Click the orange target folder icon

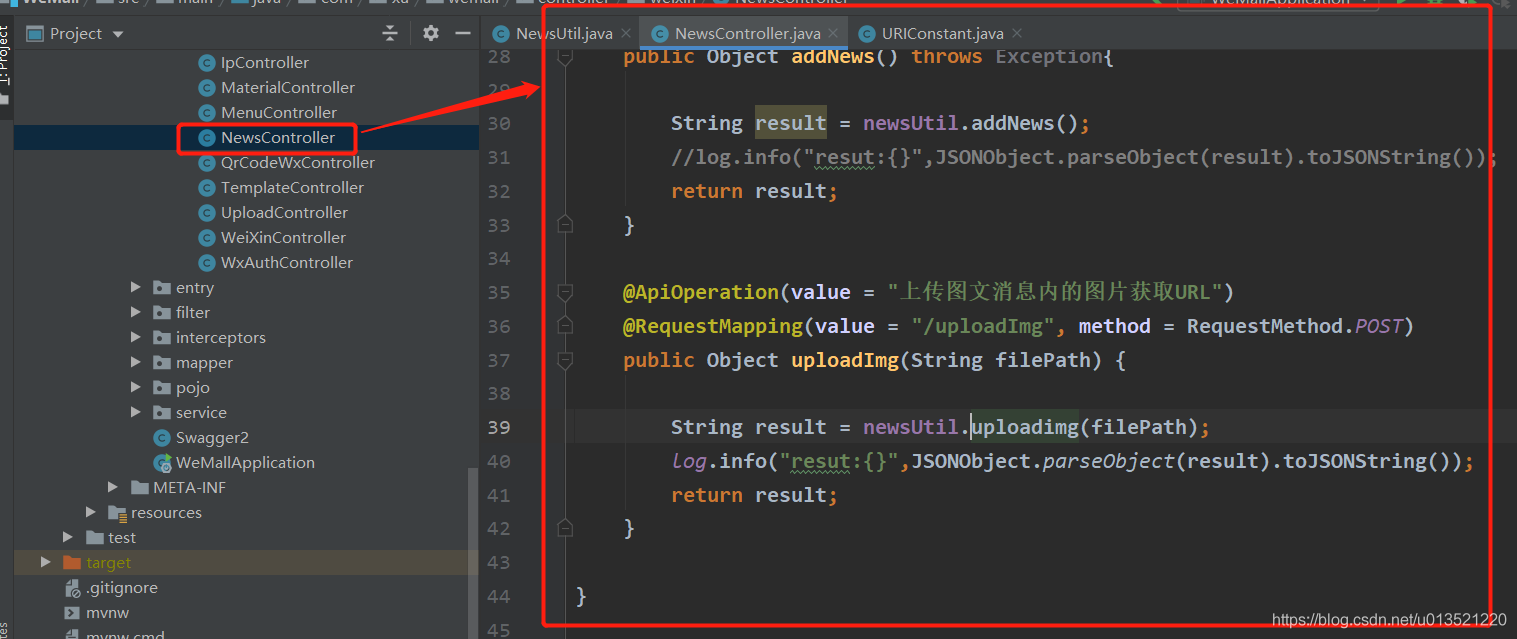tap(71, 563)
